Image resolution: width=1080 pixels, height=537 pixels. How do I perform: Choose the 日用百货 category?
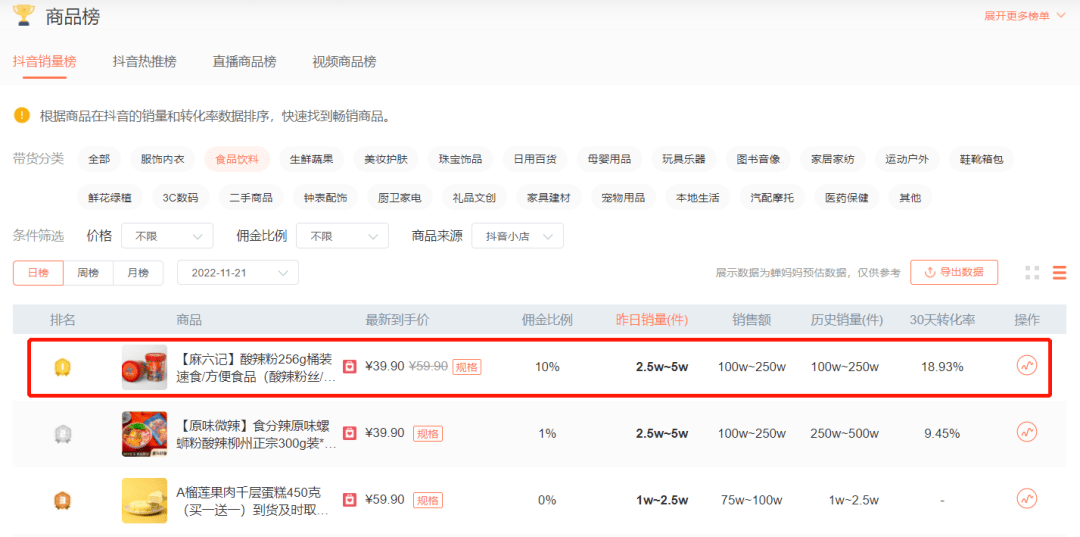pos(535,160)
